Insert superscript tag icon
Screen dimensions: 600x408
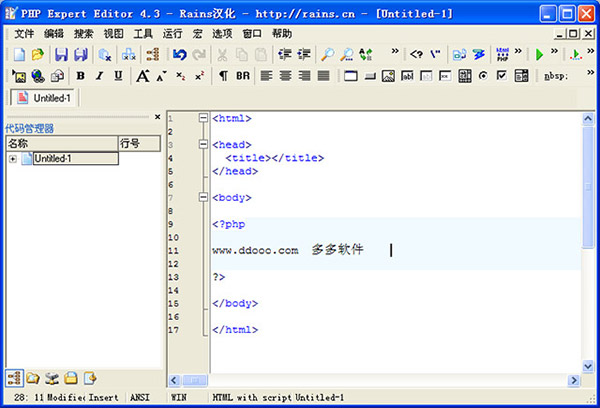click(x=199, y=76)
